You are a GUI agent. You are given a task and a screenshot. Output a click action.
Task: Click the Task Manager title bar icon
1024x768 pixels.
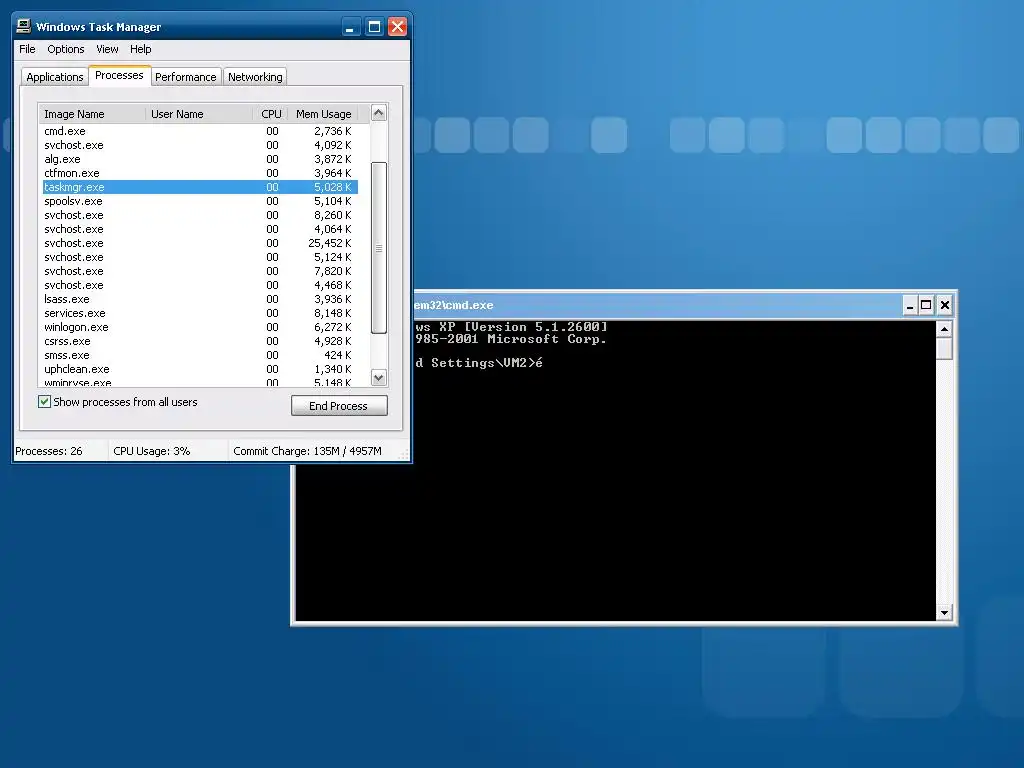pyautogui.click(x=24, y=26)
